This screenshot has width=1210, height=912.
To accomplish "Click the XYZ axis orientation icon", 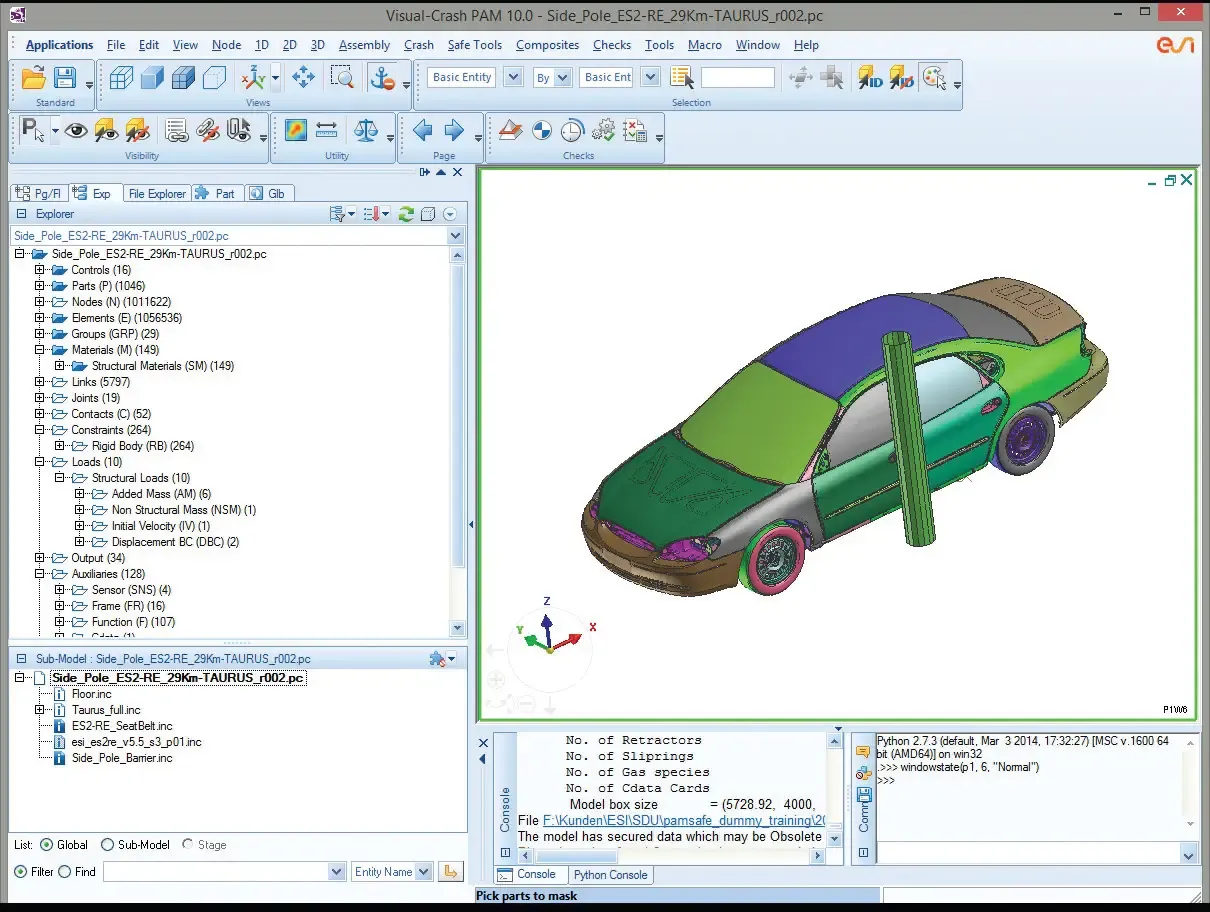I will point(254,77).
